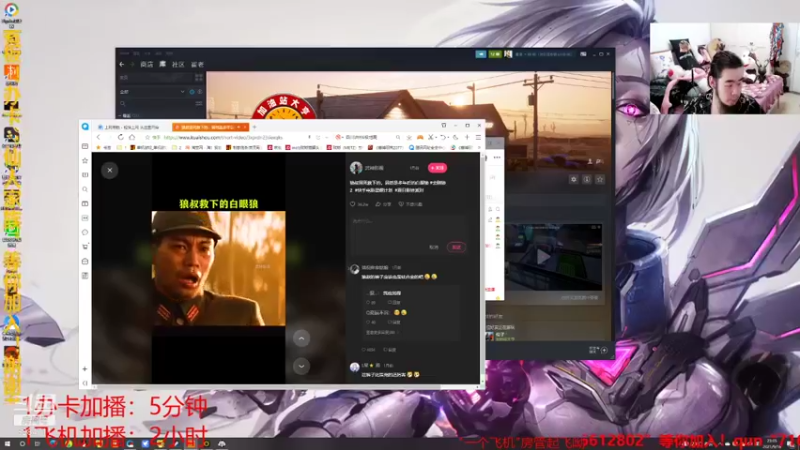Open the Steam Library (库) tab
800x450 pixels.
[x=162, y=64]
